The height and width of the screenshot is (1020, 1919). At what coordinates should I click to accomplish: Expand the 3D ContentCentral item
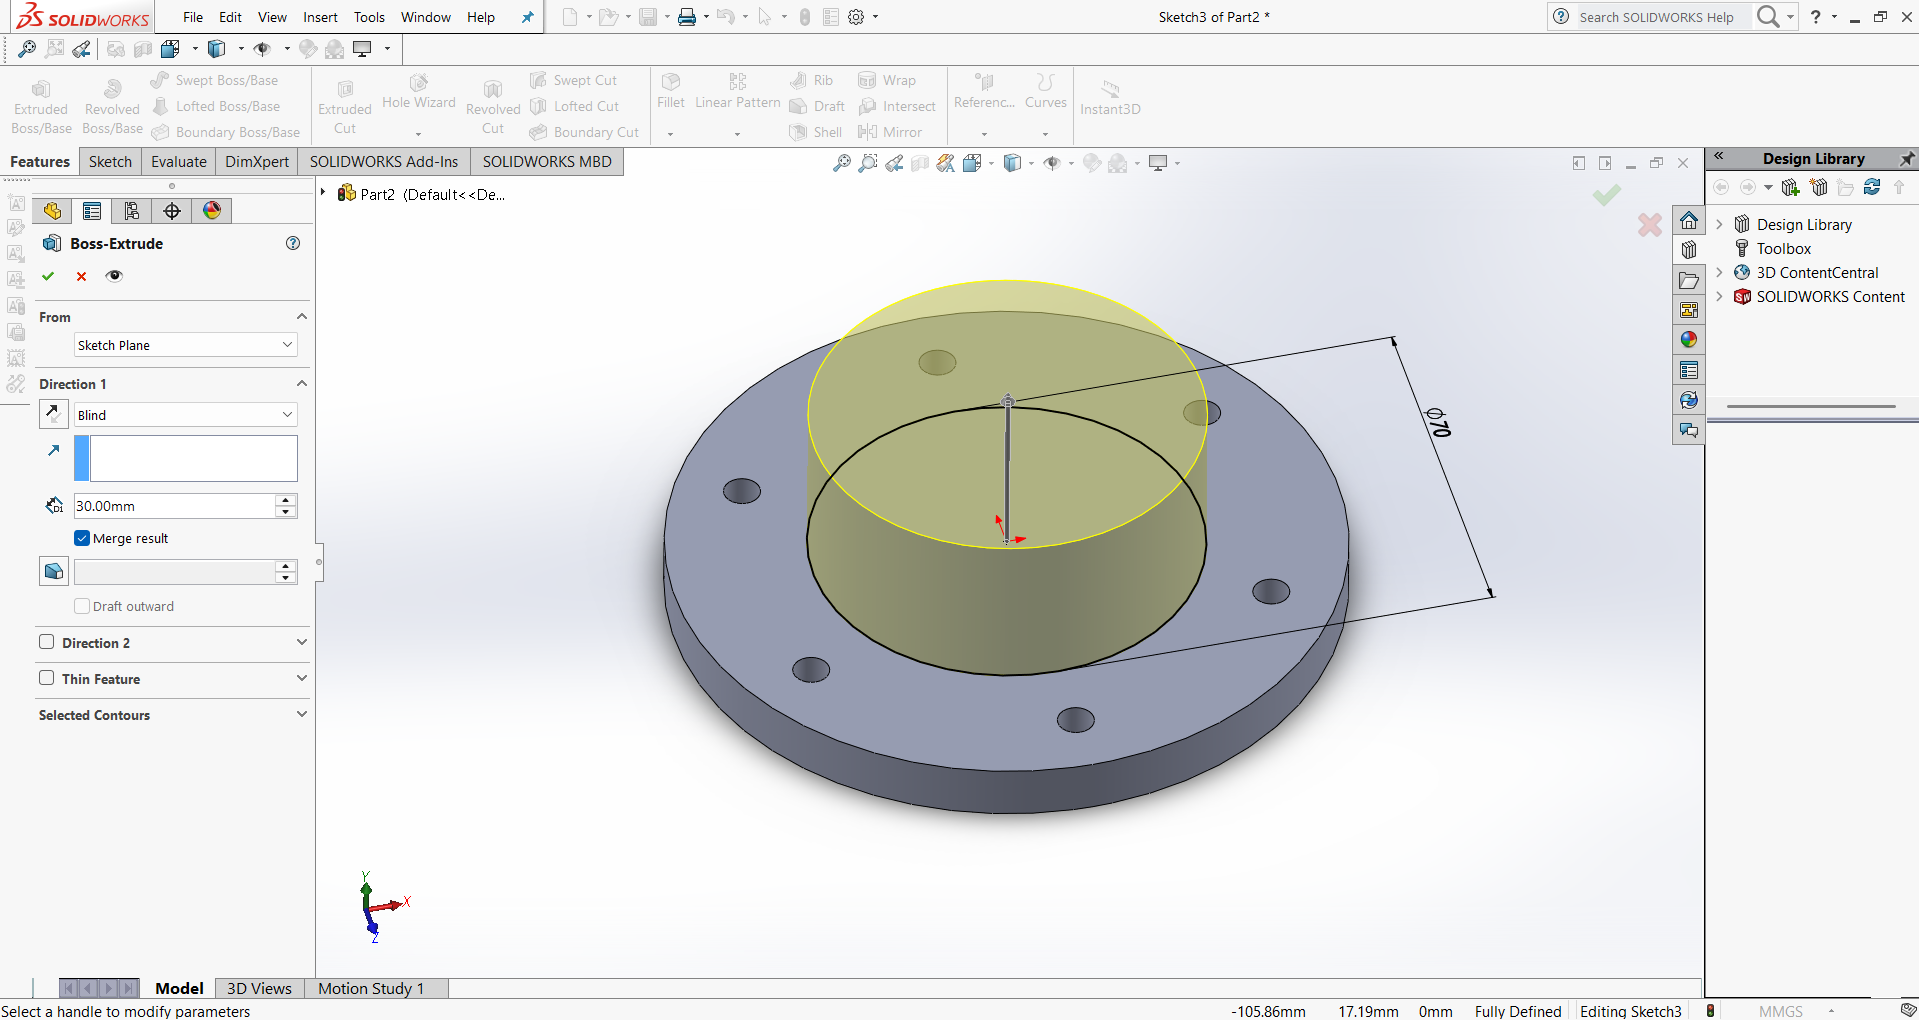(1719, 272)
